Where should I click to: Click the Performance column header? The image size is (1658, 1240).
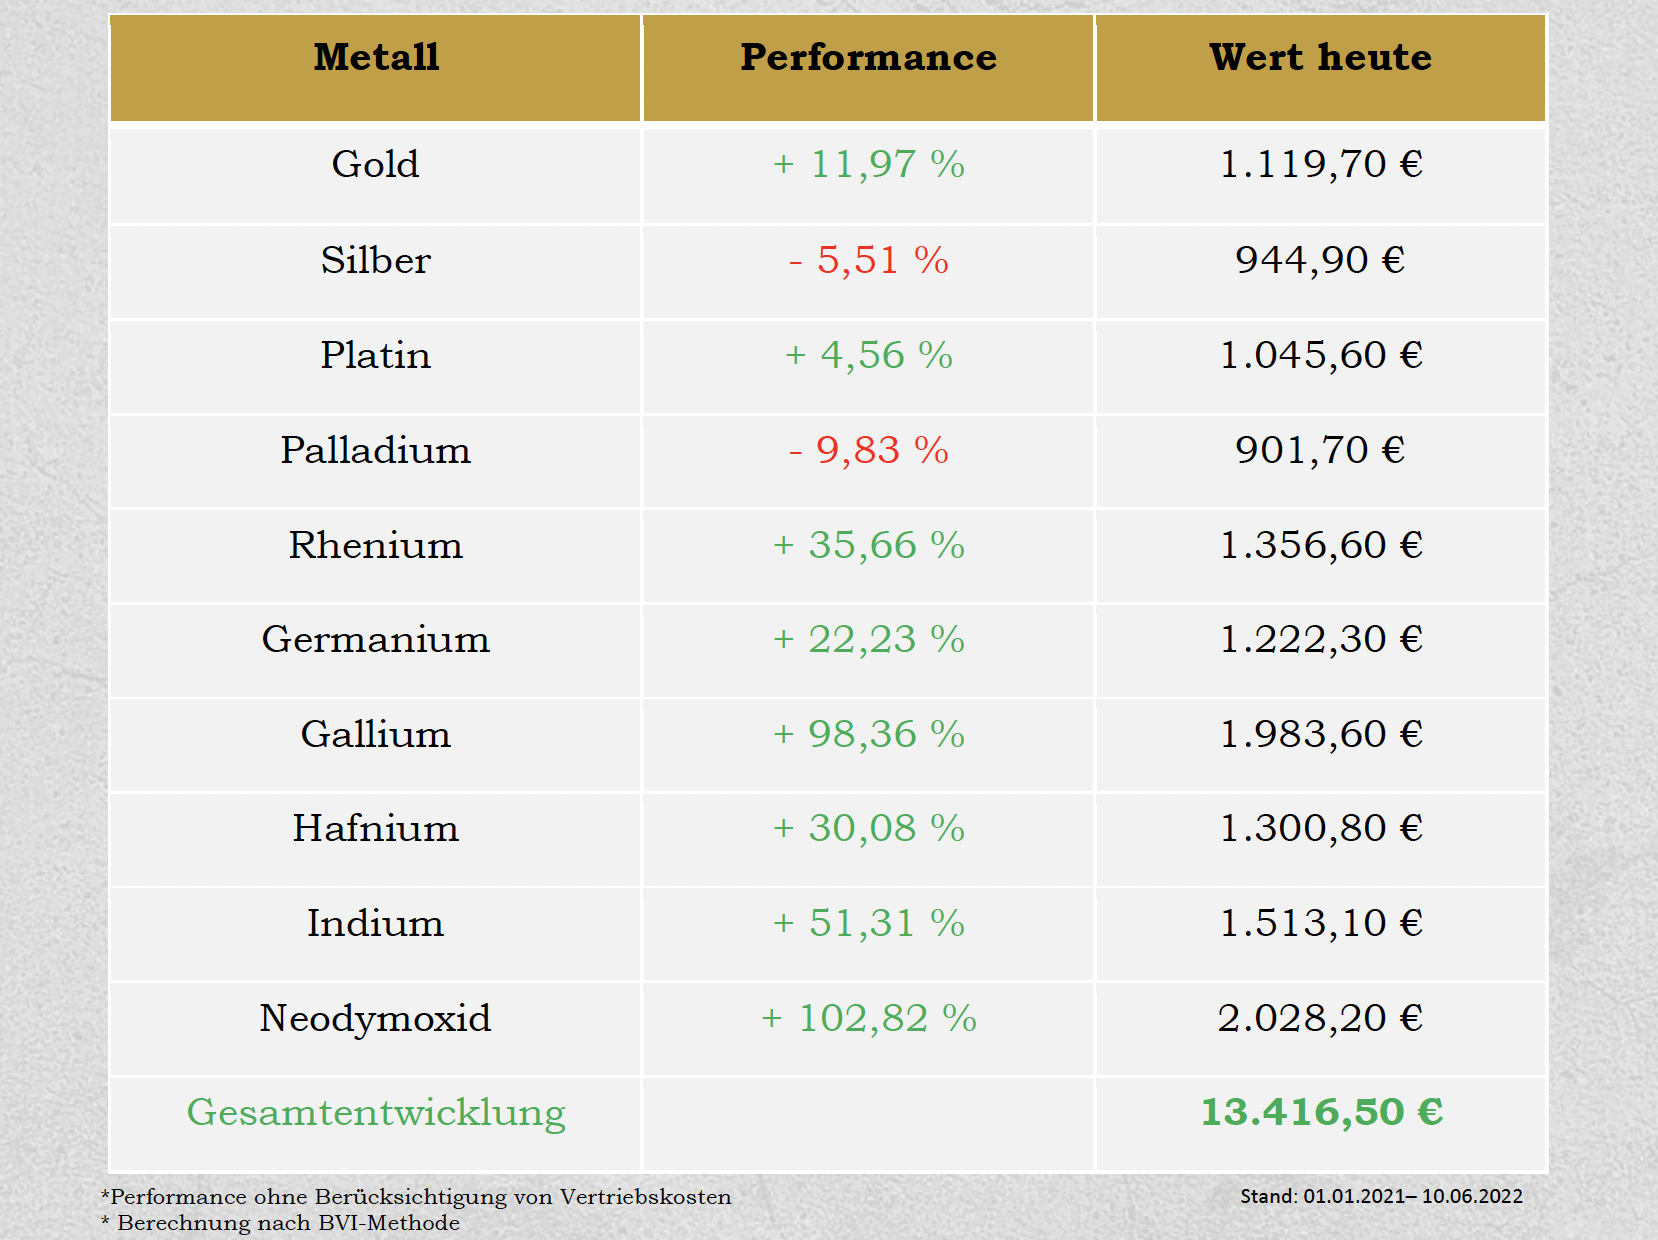click(868, 58)
